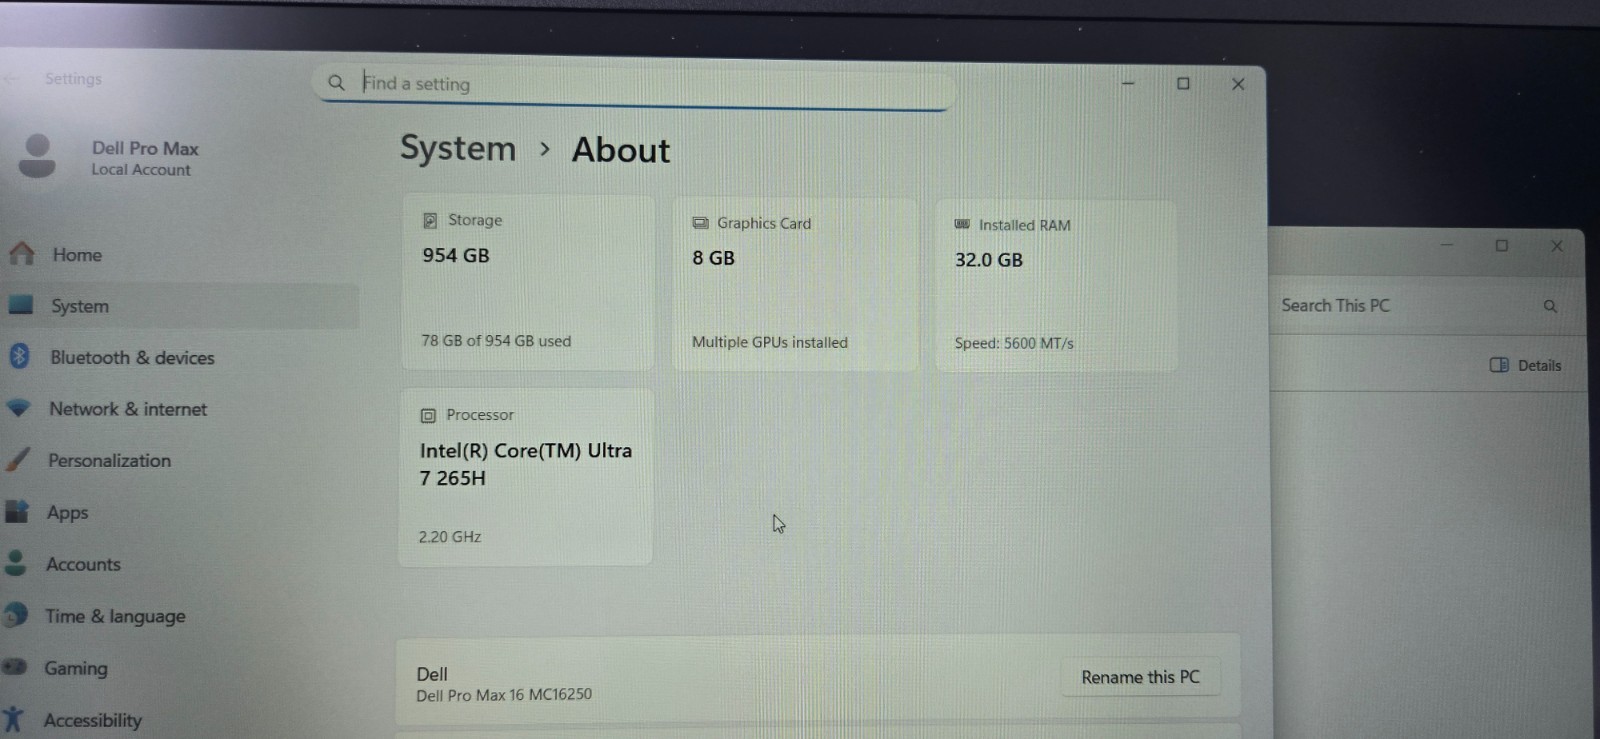Close the Settings window
Viewport: 1600px width, 739px height.
tap(1238, 84)
